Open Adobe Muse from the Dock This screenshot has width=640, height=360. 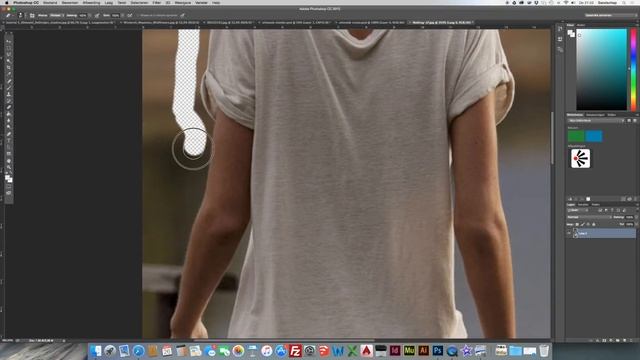pos(409,351)
